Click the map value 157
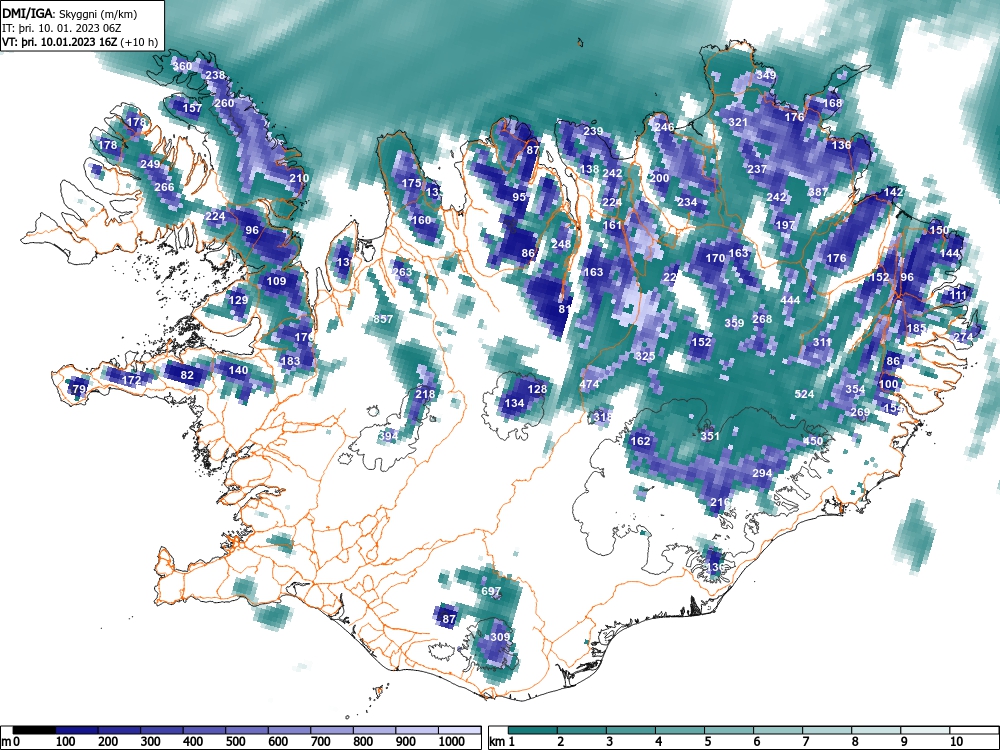1000x750 pixels. point(192,108)
